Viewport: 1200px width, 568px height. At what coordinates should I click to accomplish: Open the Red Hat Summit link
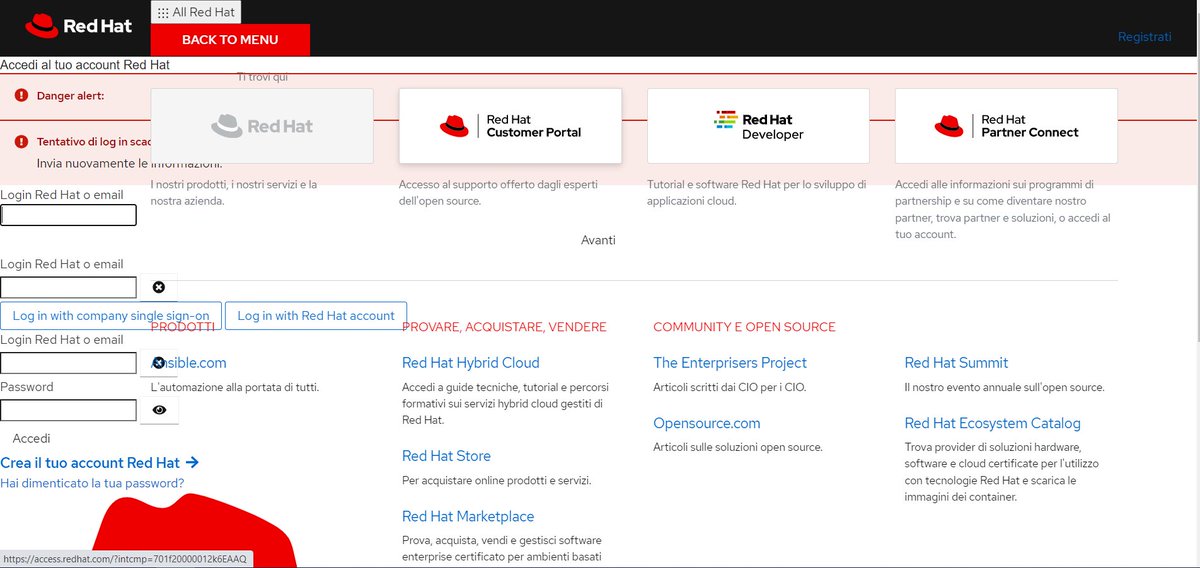(x=956, y=363)
